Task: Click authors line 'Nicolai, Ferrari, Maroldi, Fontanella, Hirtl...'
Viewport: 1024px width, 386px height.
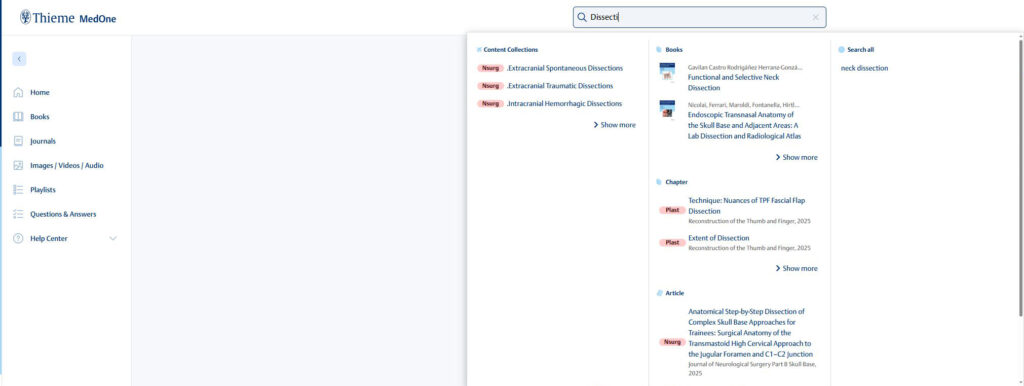Action: (x=743, y=105)
